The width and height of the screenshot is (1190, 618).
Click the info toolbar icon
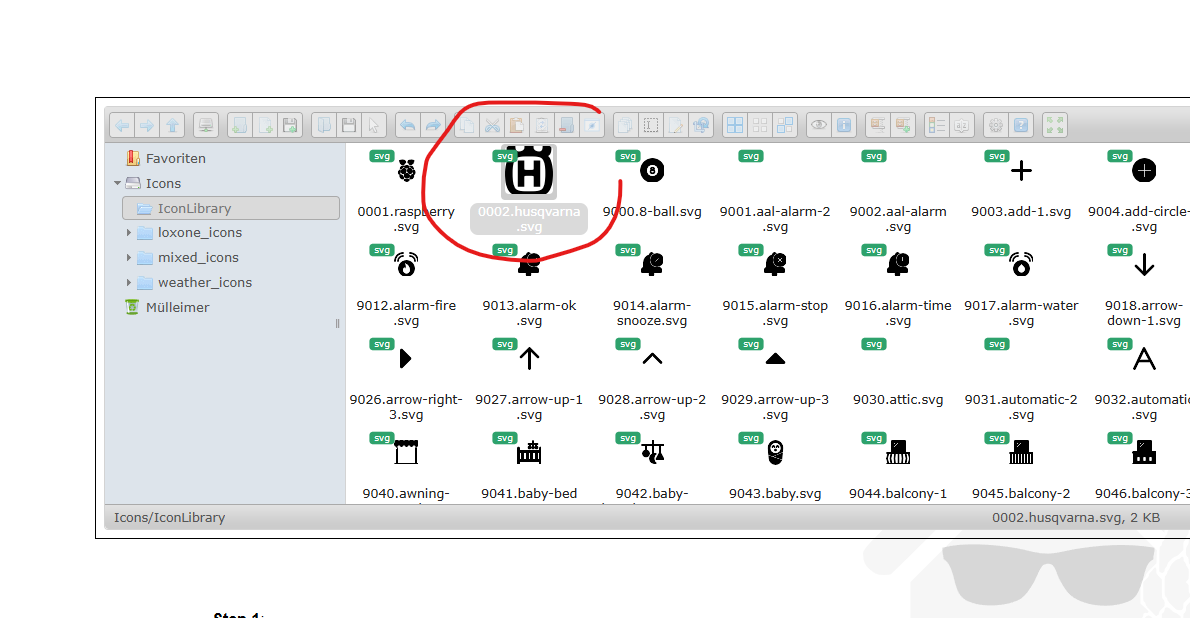click(844, 125)
